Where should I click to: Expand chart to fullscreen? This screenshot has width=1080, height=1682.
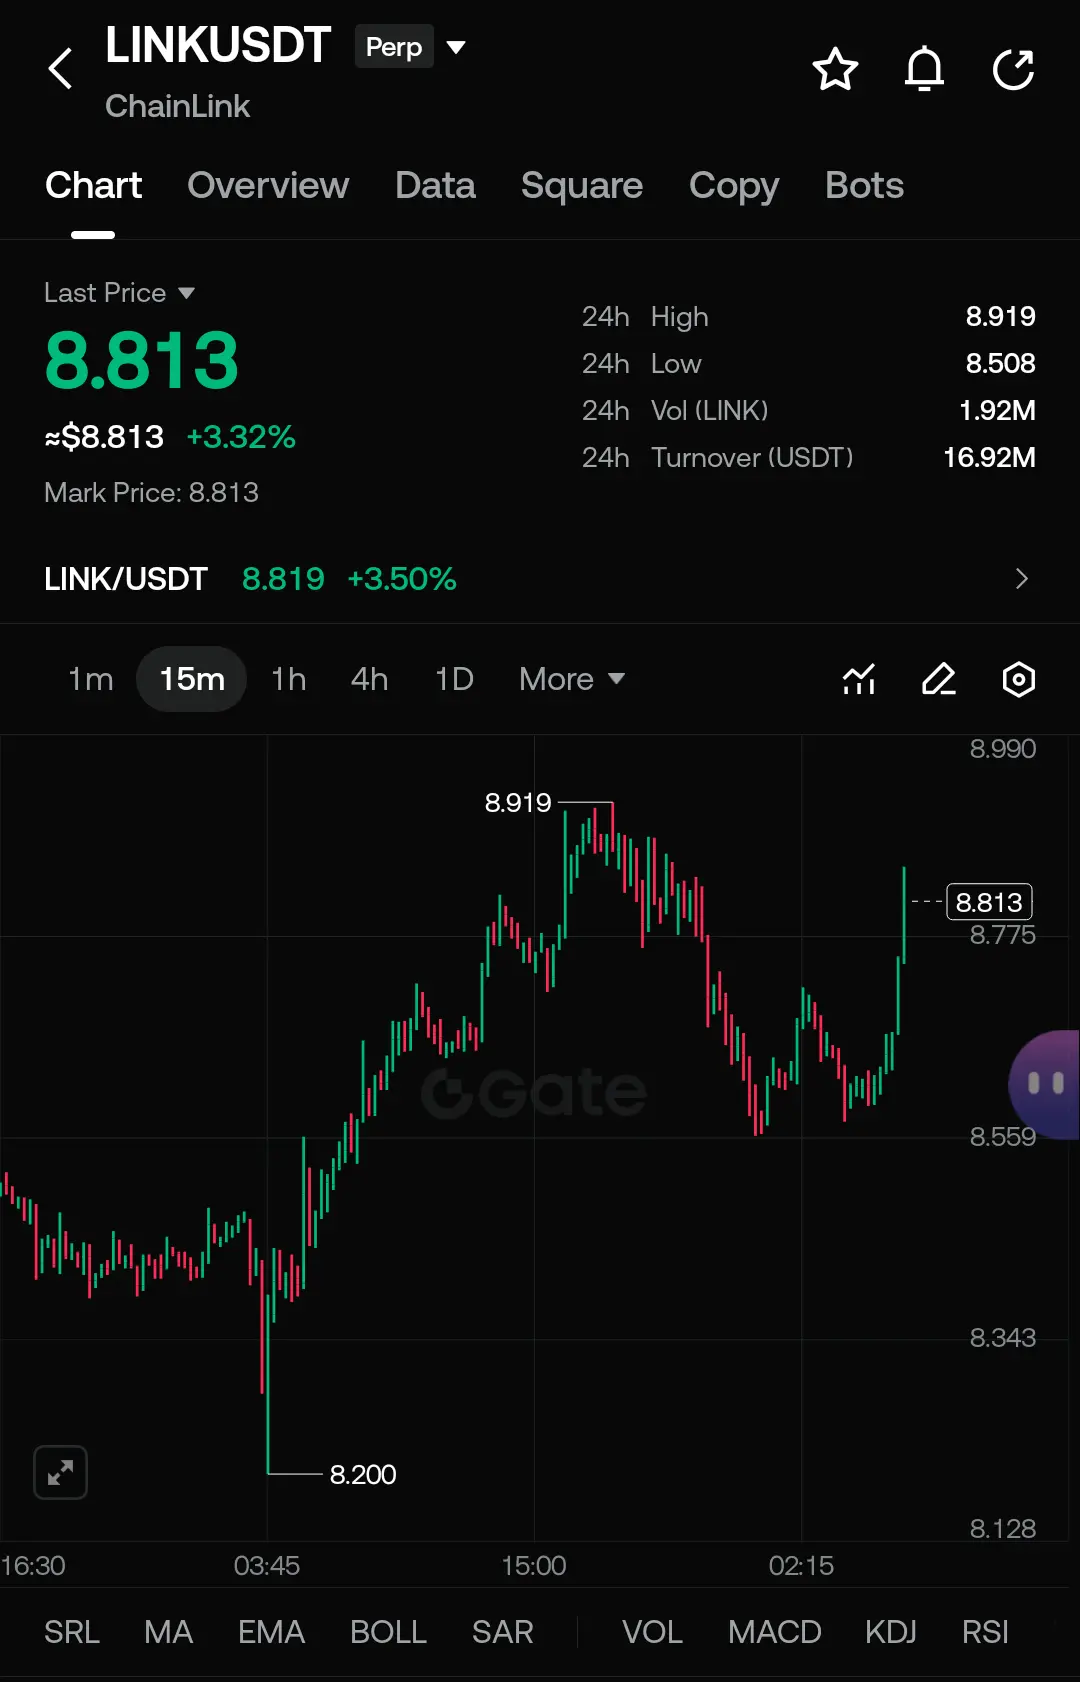coord(61,1472)
